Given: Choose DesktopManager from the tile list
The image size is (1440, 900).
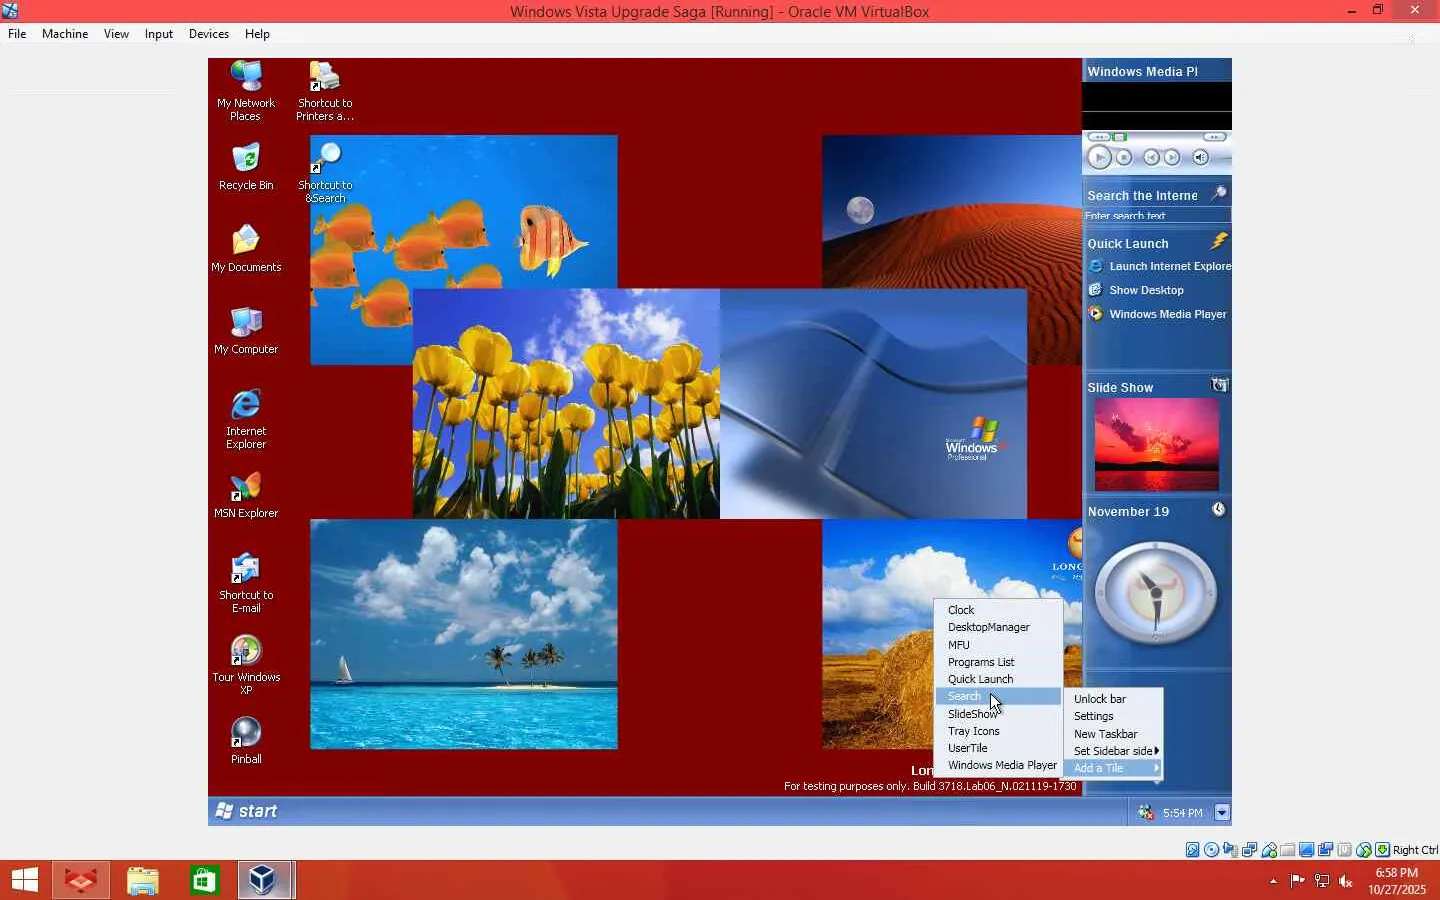Looking at the screenshot, I should tap(998, 627).
